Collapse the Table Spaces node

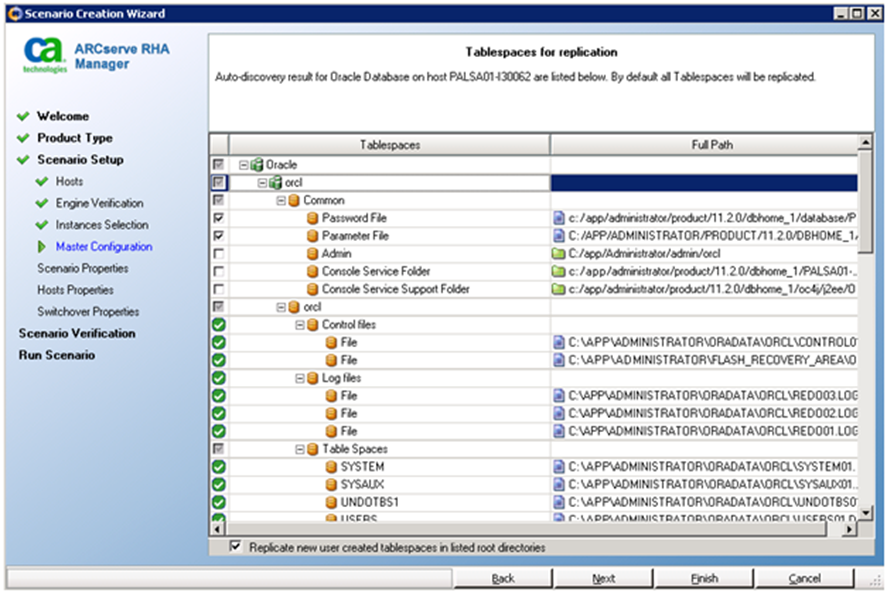click(300, 450)
